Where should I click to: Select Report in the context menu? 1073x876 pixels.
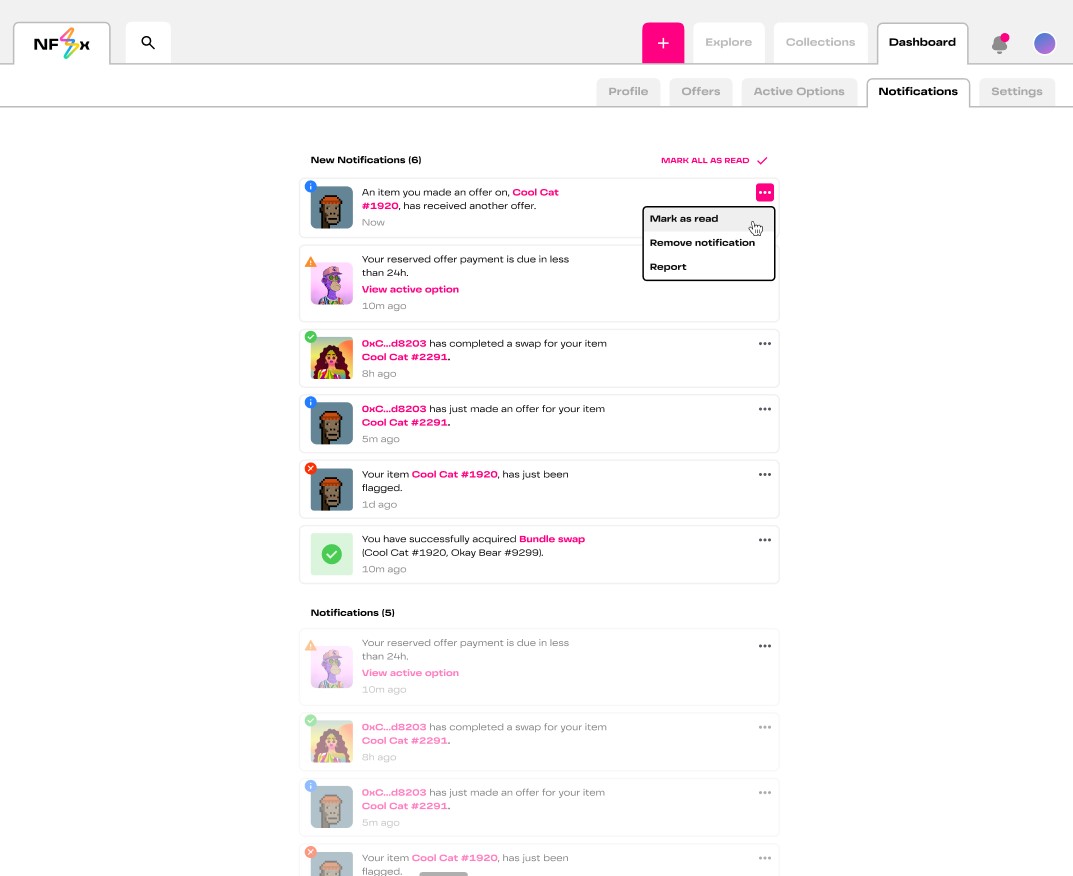(x=668, y=267)
